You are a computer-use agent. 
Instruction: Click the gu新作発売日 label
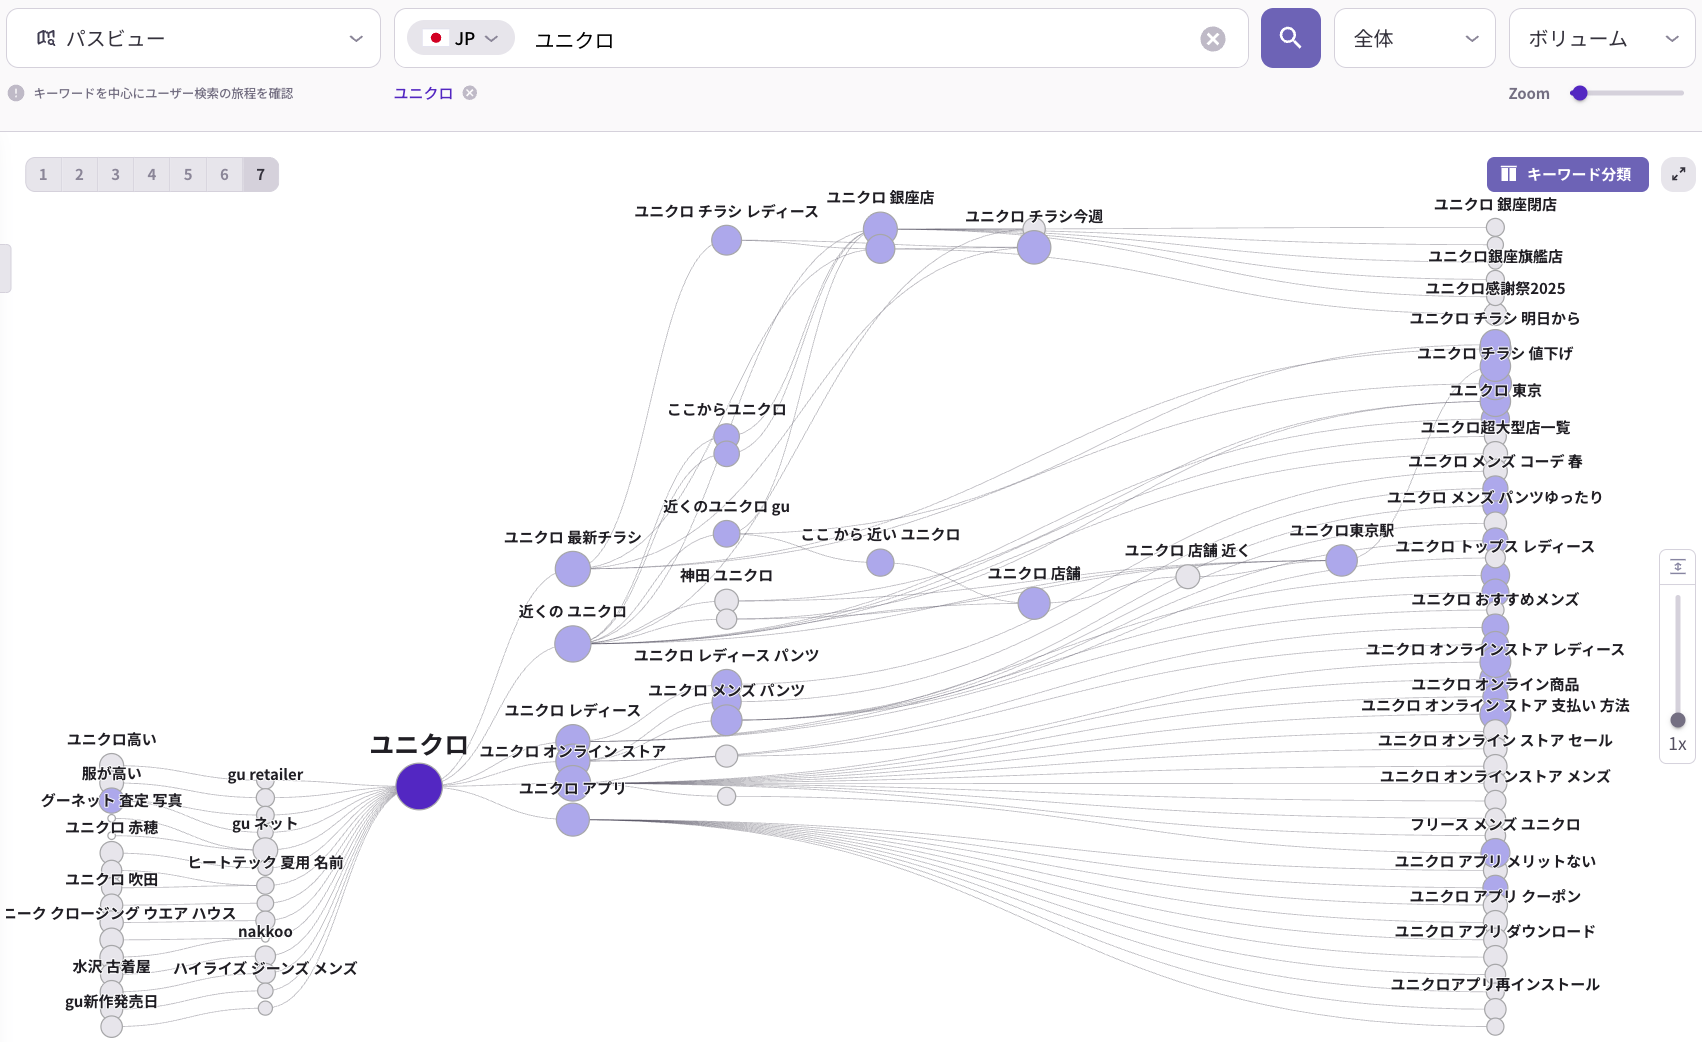(x=111, y=1002)
